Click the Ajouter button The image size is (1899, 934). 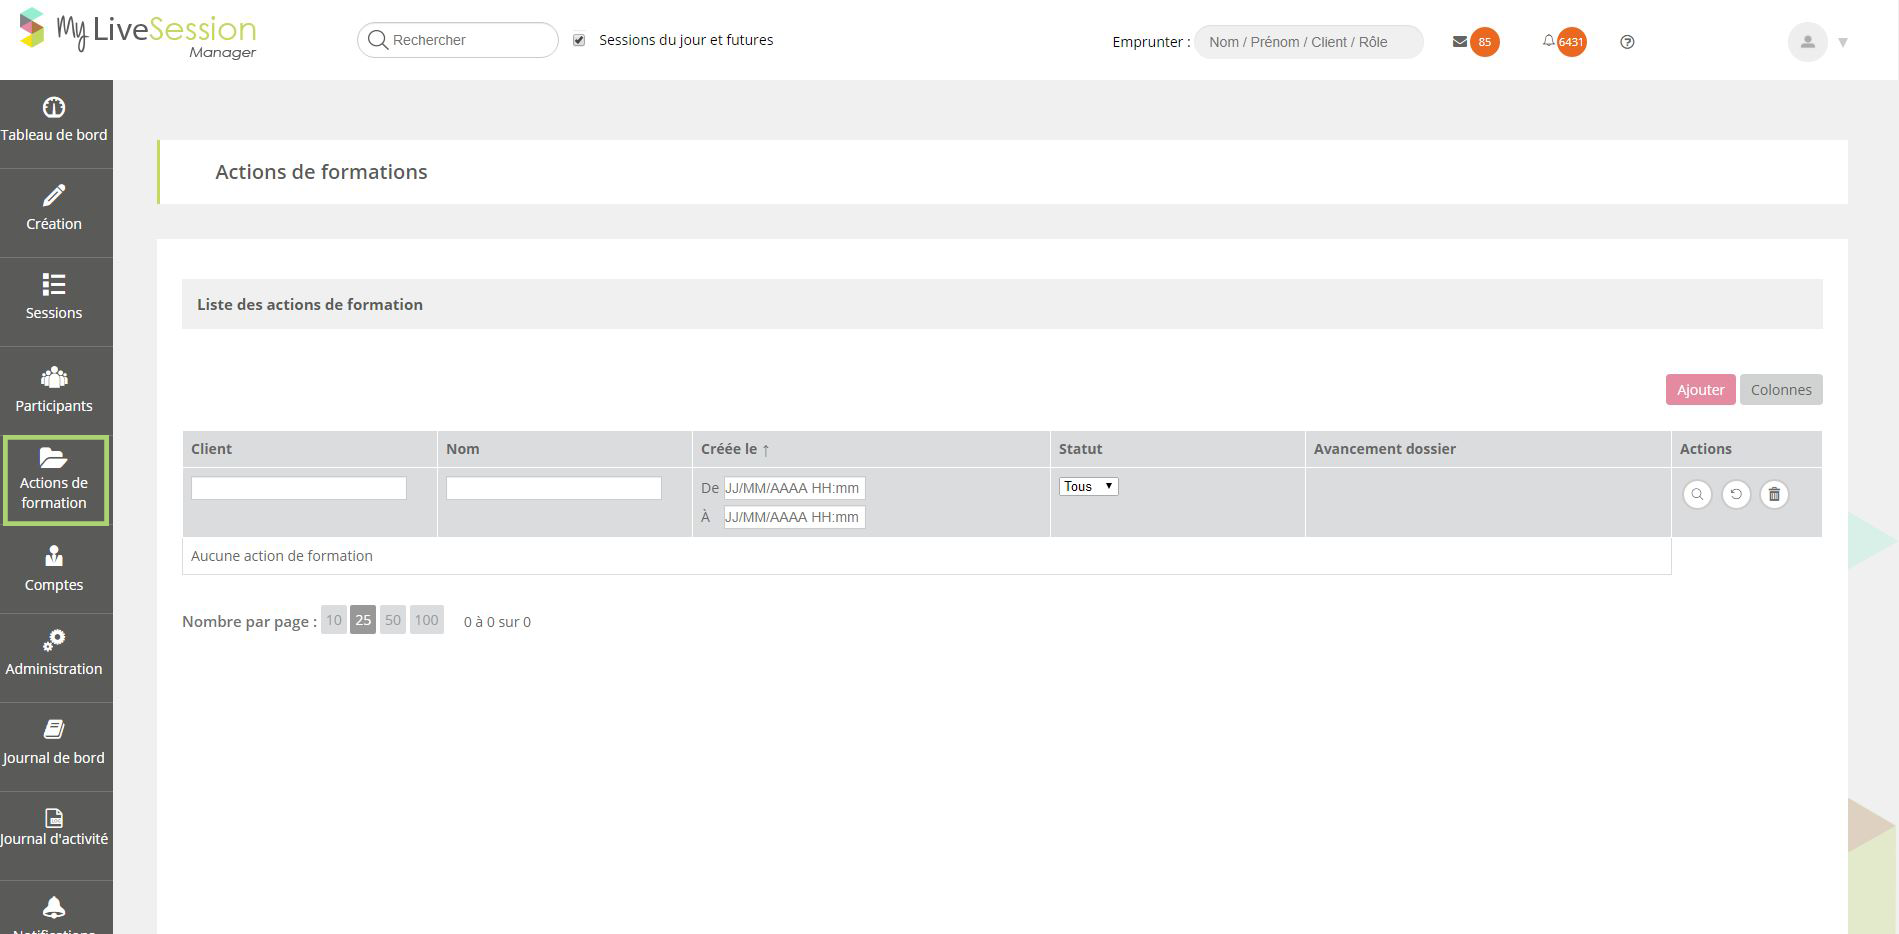point(1700,389)
